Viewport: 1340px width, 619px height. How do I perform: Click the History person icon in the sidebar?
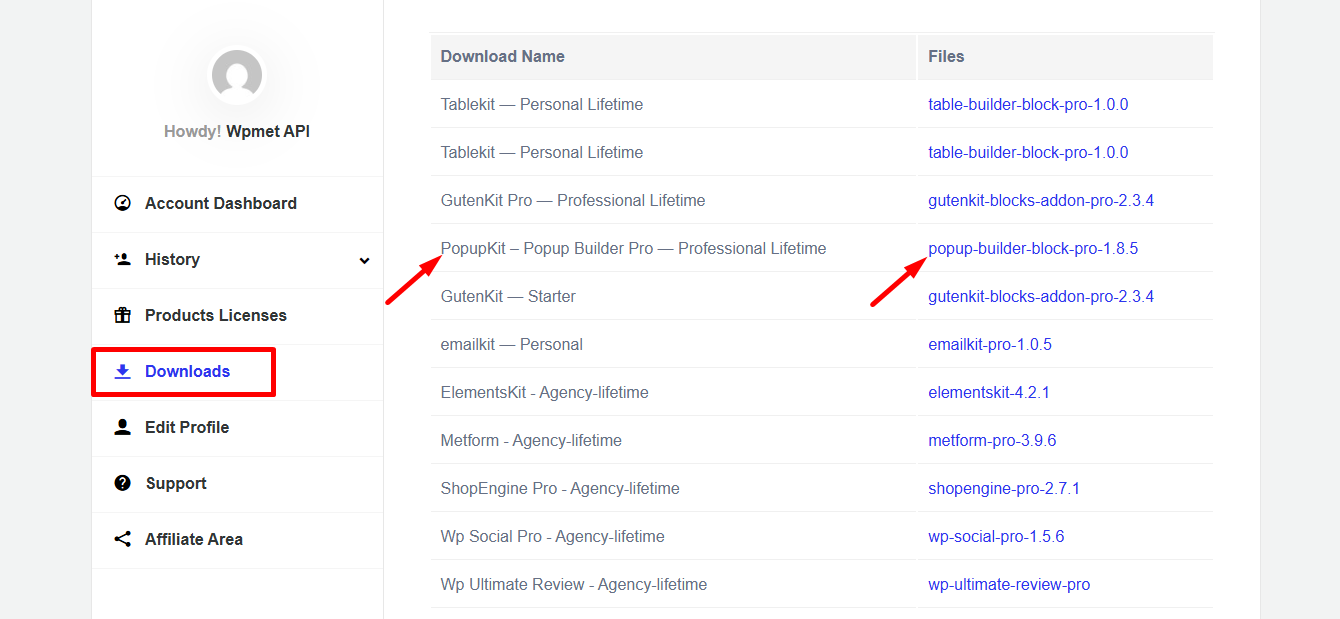[122, 259]
